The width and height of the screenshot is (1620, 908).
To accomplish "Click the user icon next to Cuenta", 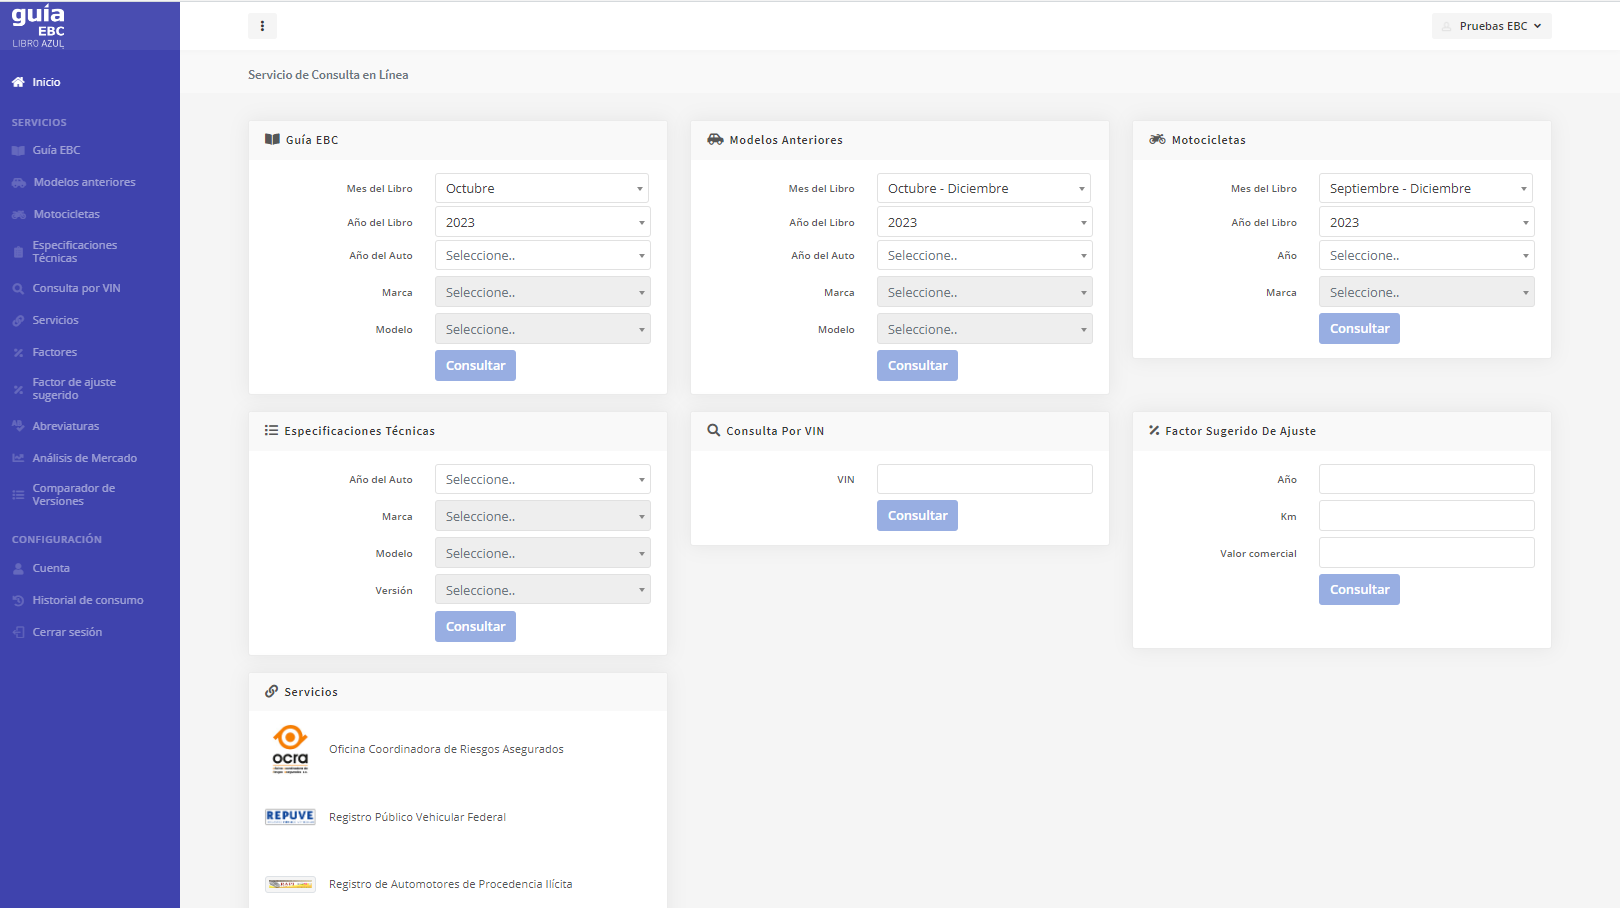I will tap(18, 568).
